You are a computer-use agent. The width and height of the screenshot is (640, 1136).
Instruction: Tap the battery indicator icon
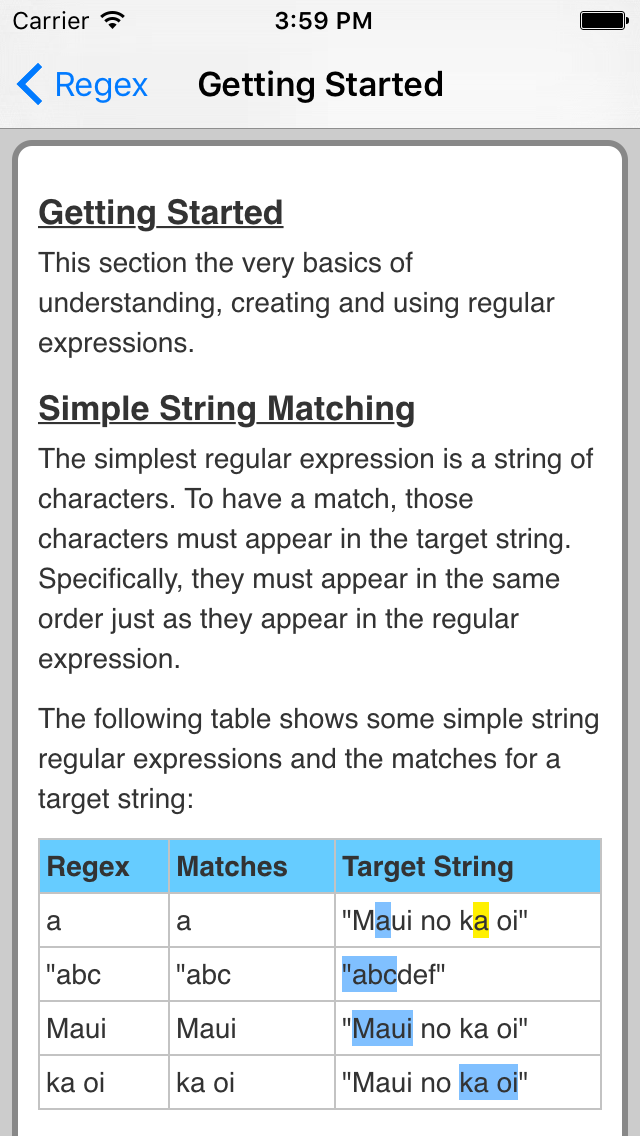[603, 20]
